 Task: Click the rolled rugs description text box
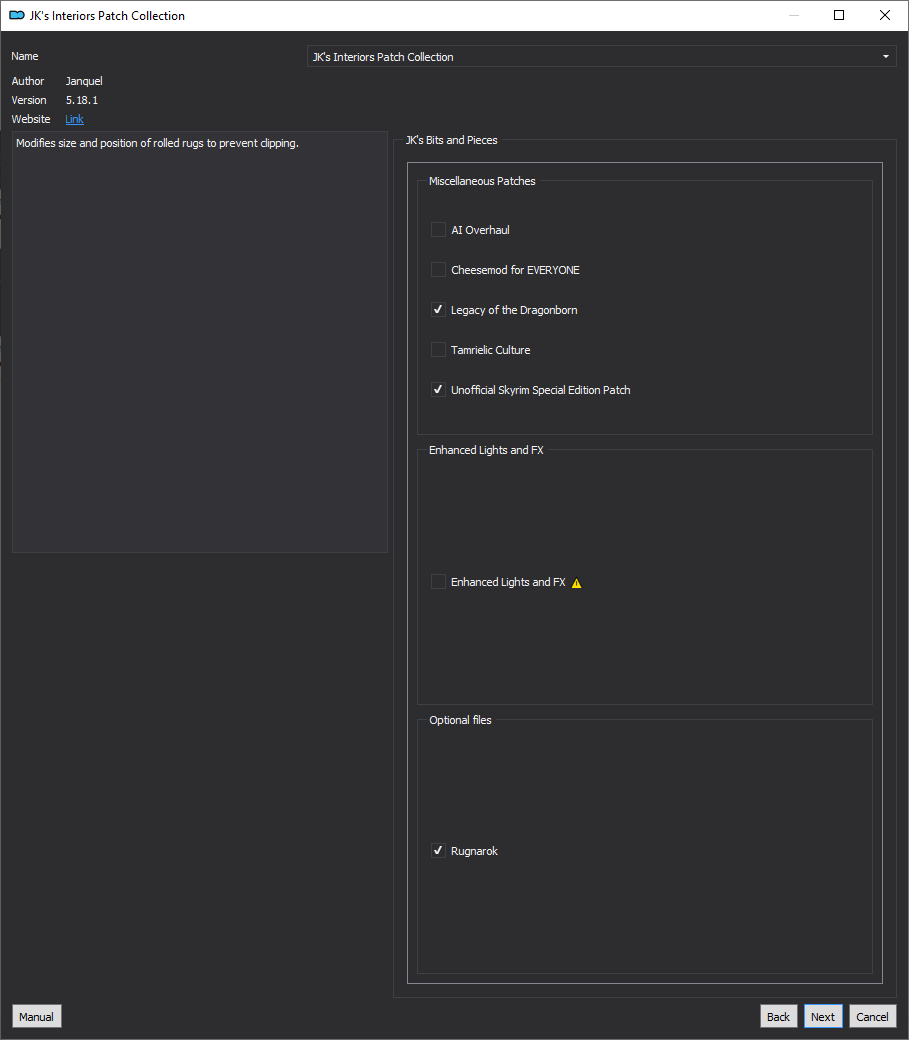(200, 342)
